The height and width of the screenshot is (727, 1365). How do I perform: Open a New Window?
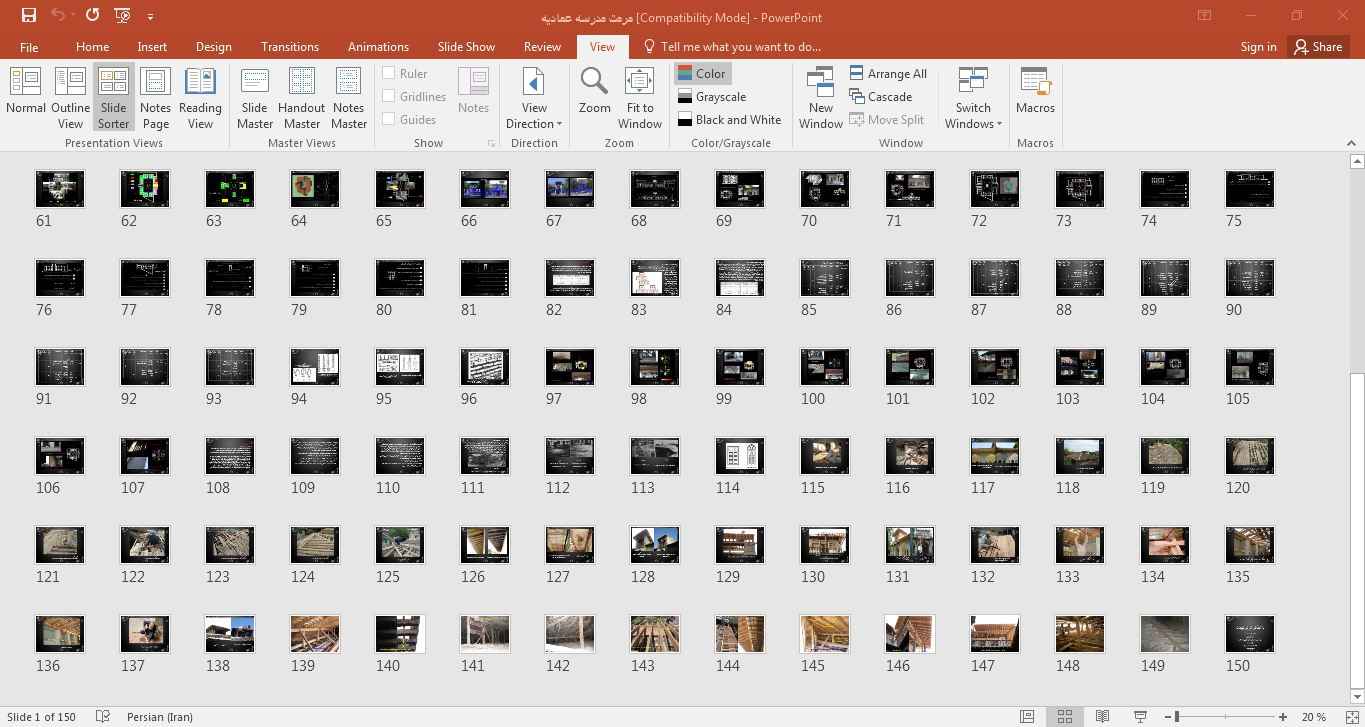[x=820, y=96]
